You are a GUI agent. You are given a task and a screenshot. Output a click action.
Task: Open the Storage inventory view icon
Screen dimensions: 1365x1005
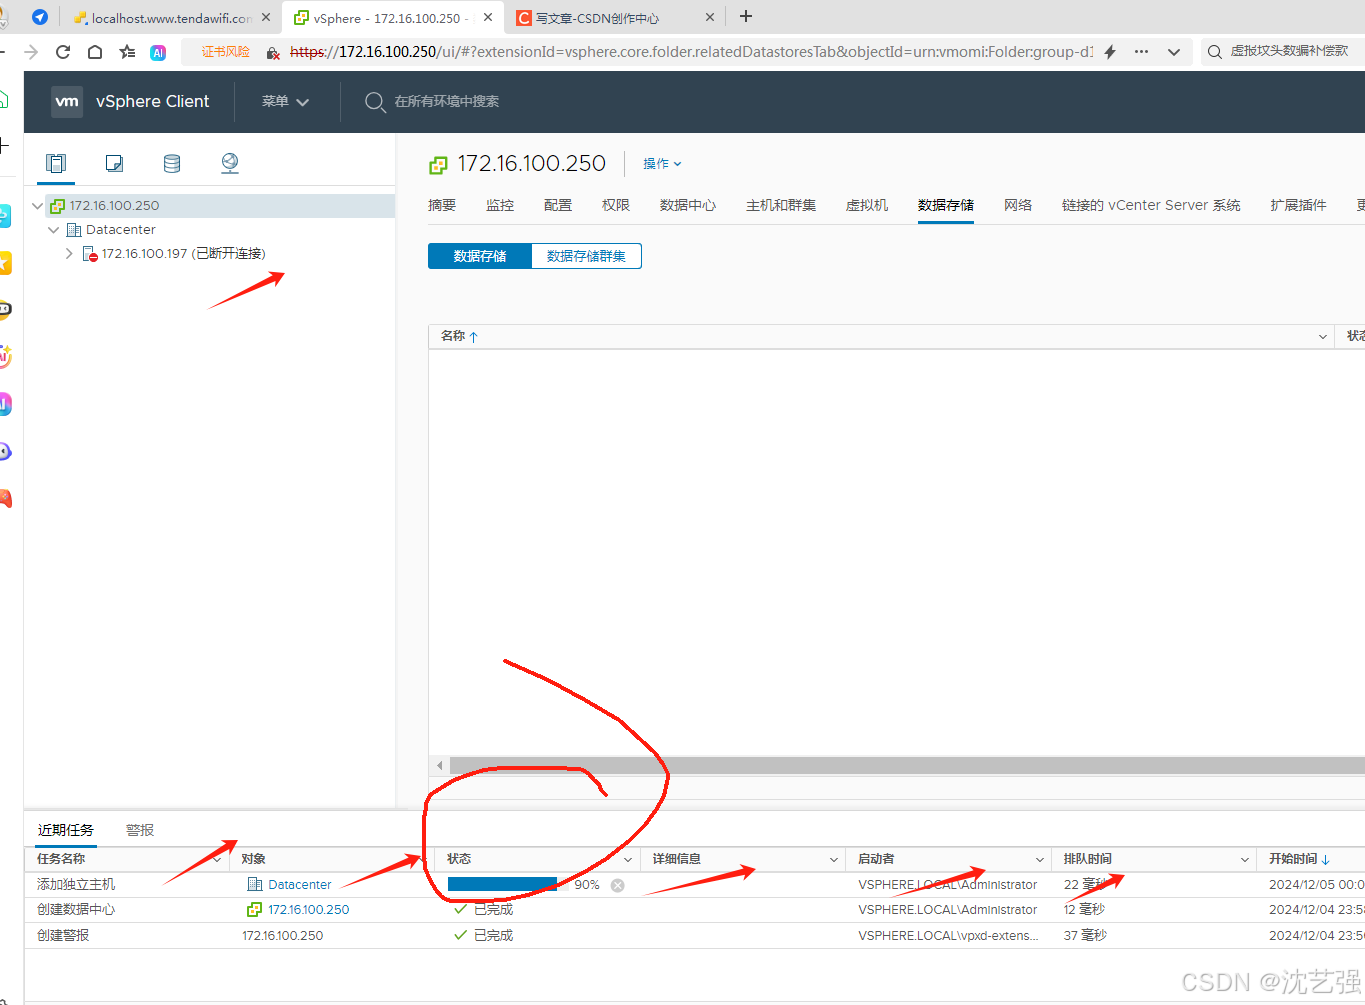click(172, 163)
